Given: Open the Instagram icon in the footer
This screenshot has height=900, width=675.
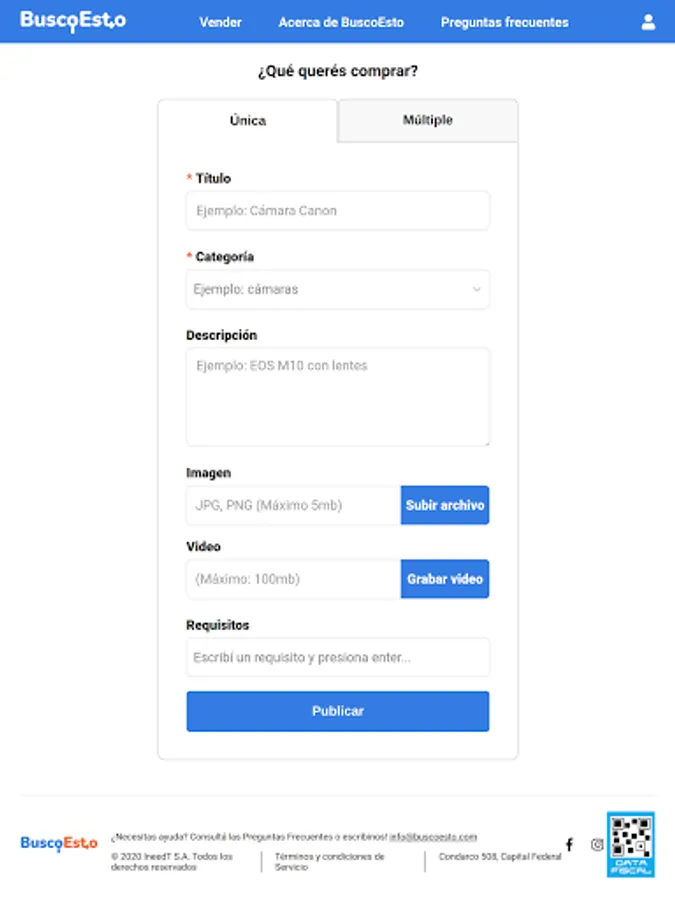Looking at the screenshot, I should point(597,844).
